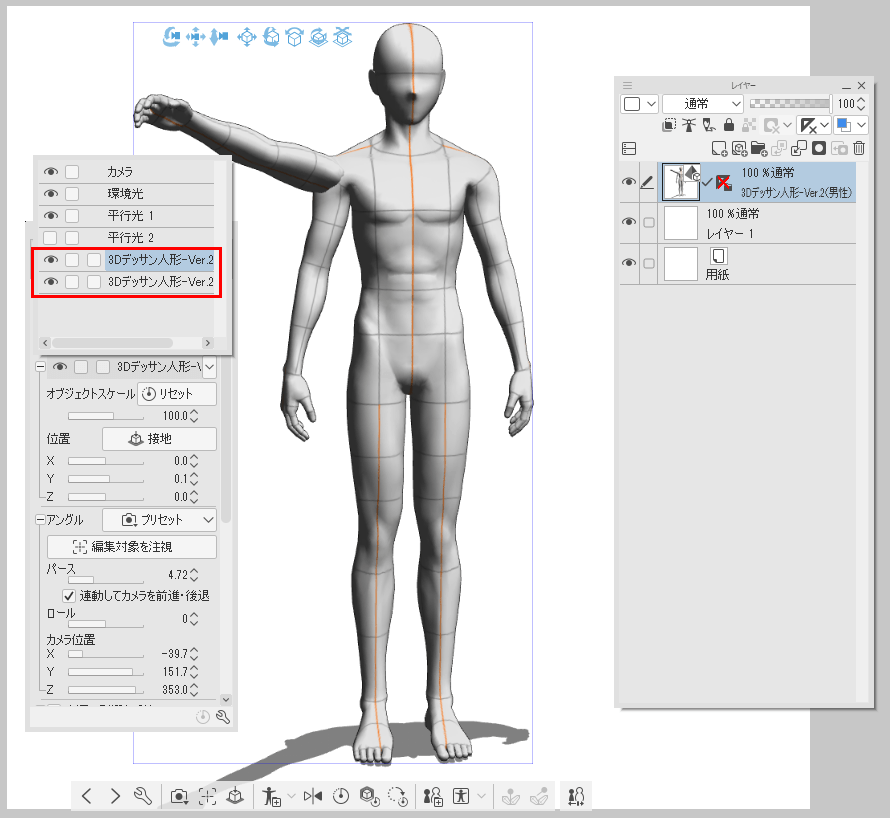This screenshot has width=890, height=818.
Task: Create a new raster layer
Action: (719, 149)
